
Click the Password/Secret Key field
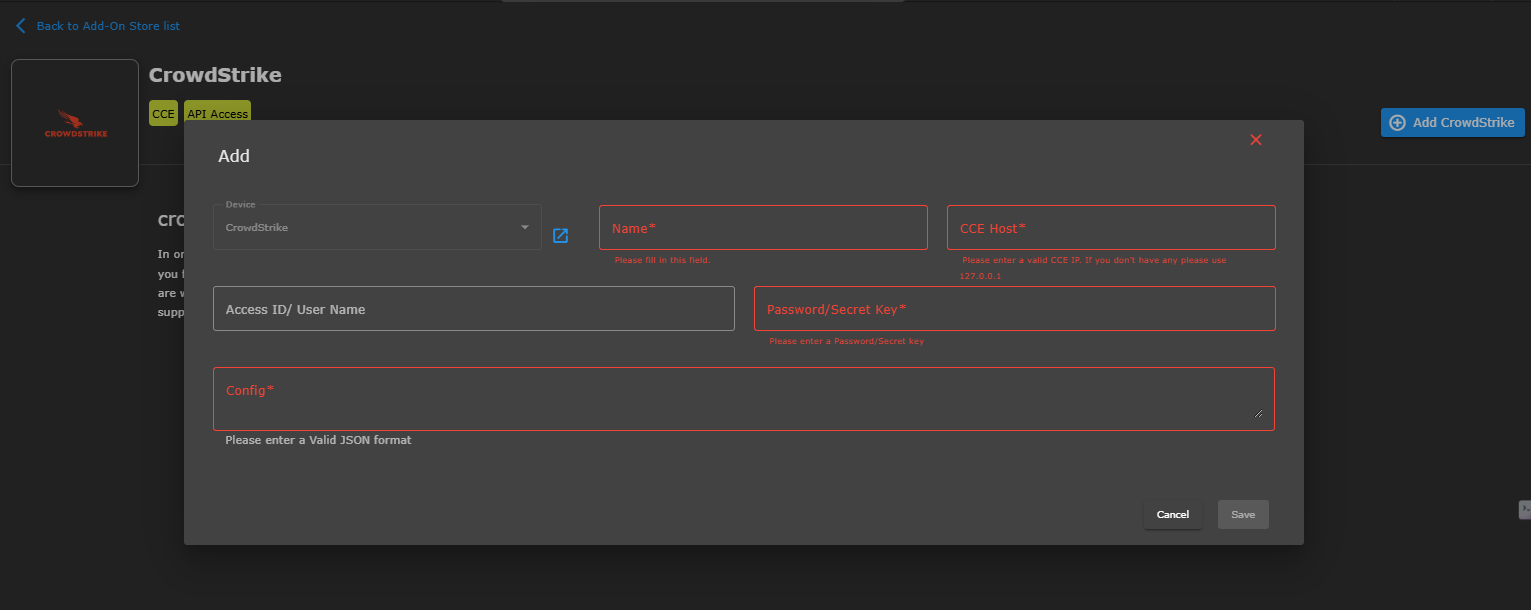(1015, 309)
